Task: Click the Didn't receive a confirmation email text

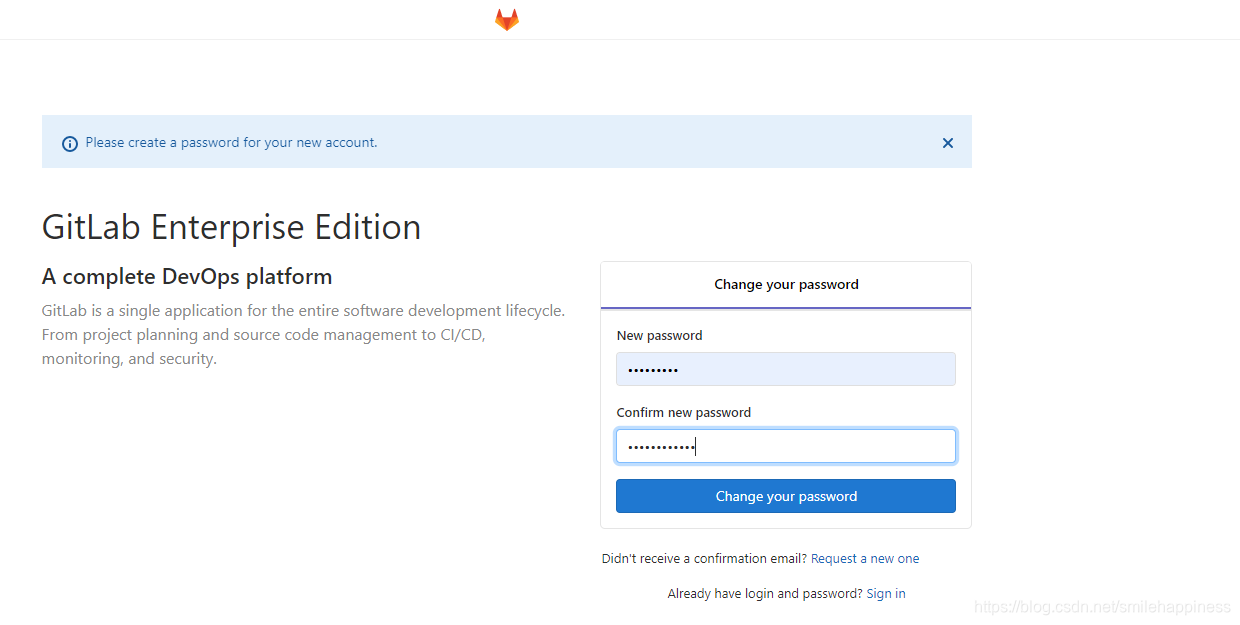Action: 704,559
